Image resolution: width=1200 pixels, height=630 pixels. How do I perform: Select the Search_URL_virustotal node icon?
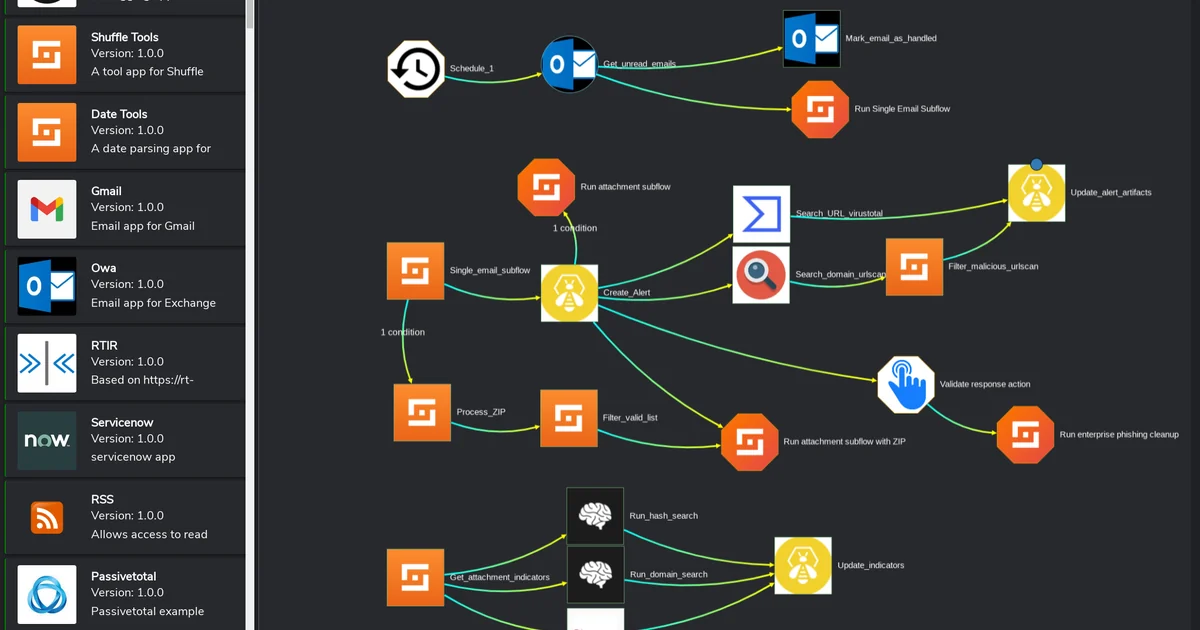(761, 214)
